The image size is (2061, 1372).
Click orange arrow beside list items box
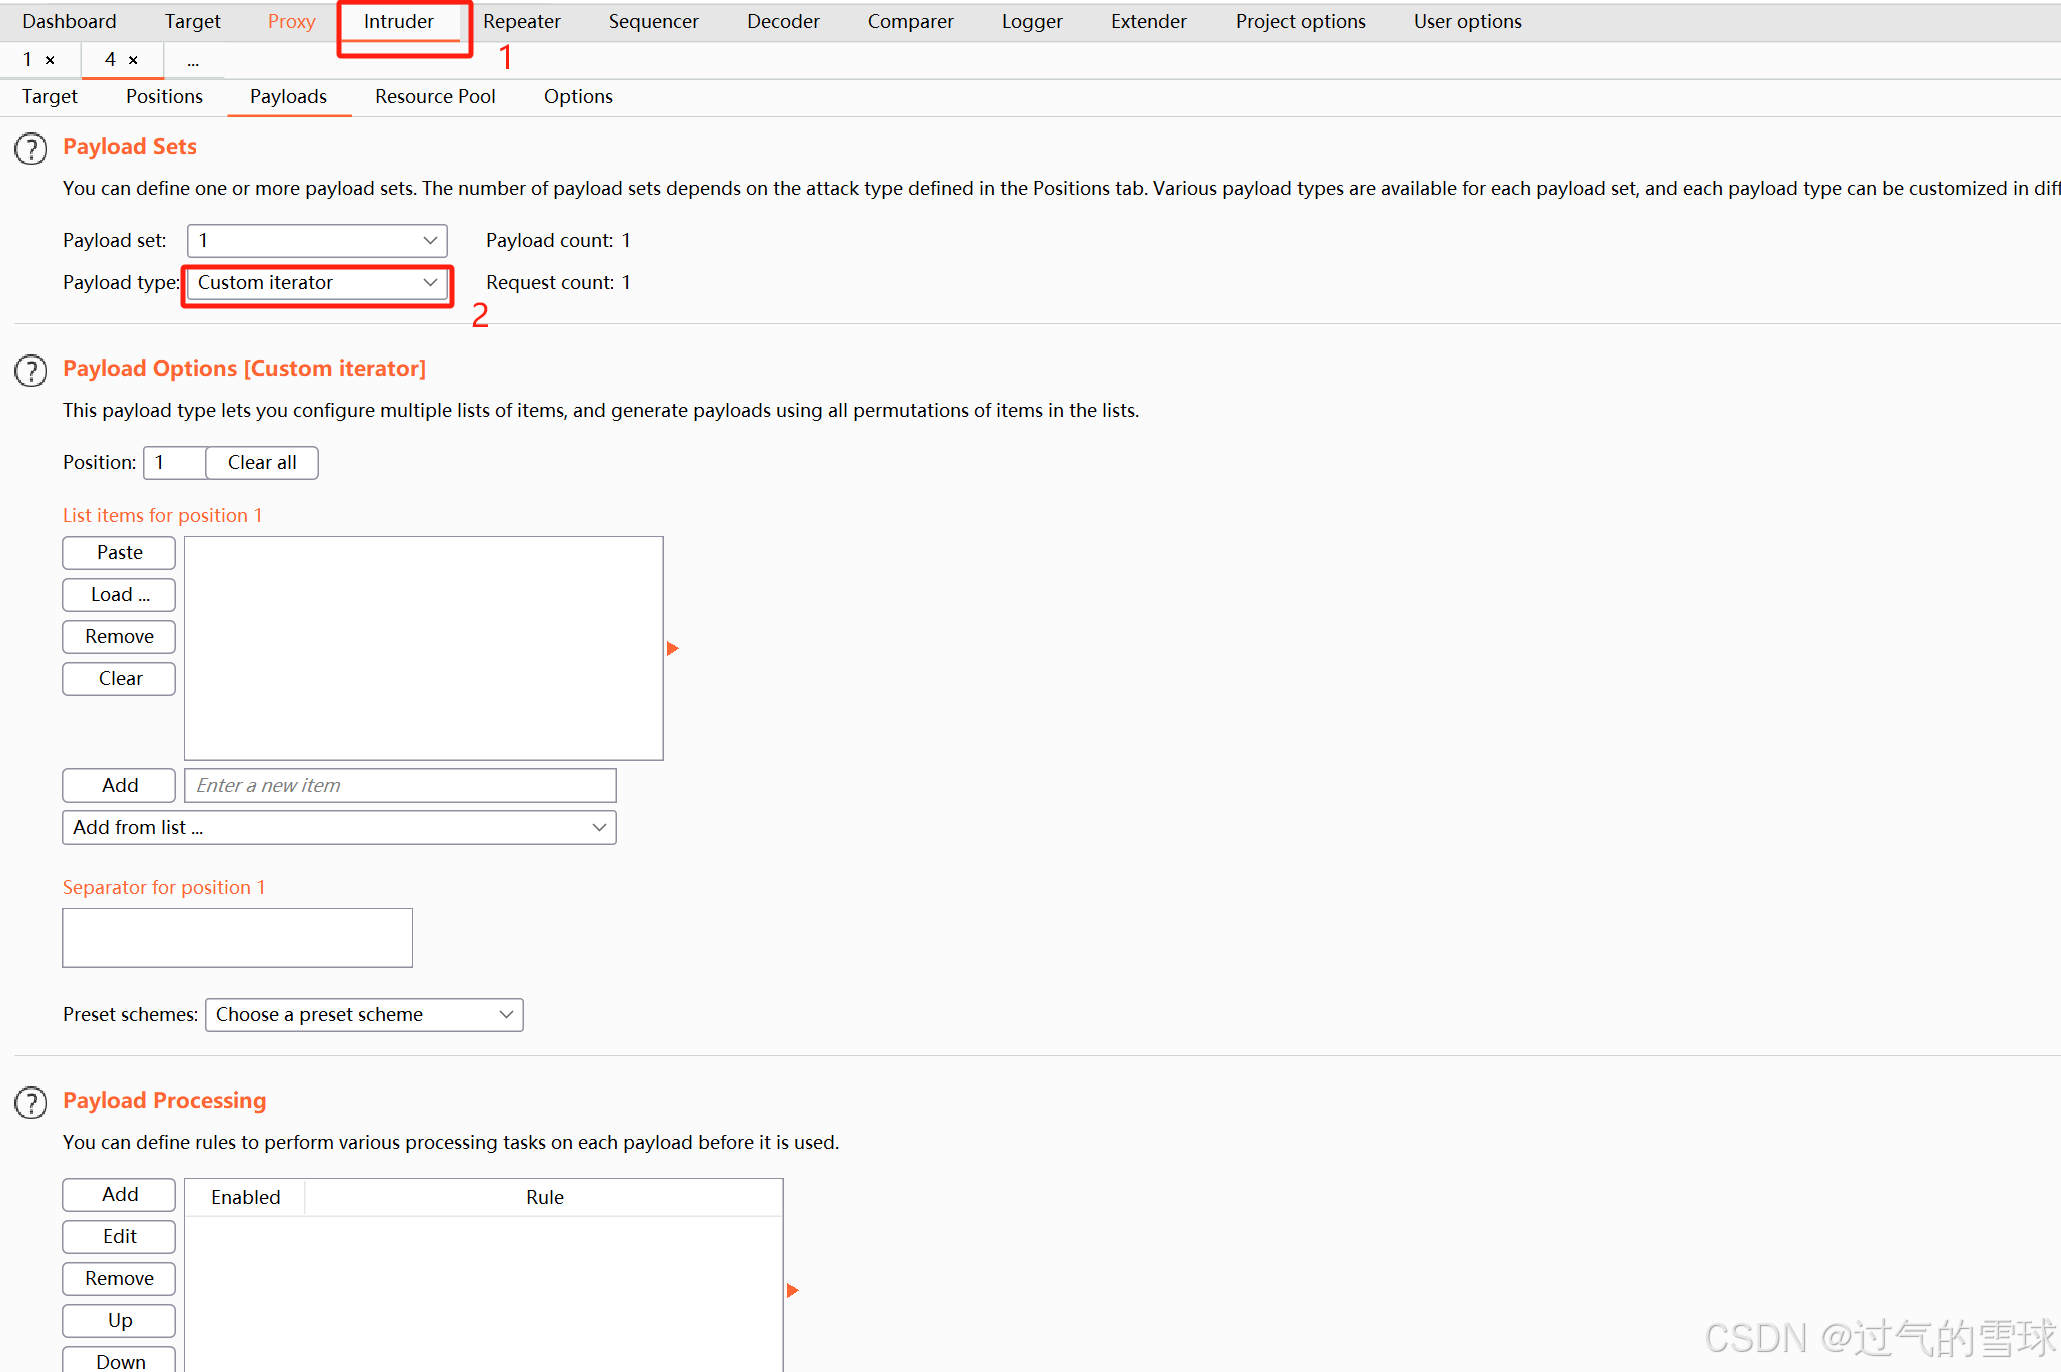click(672, 649)
